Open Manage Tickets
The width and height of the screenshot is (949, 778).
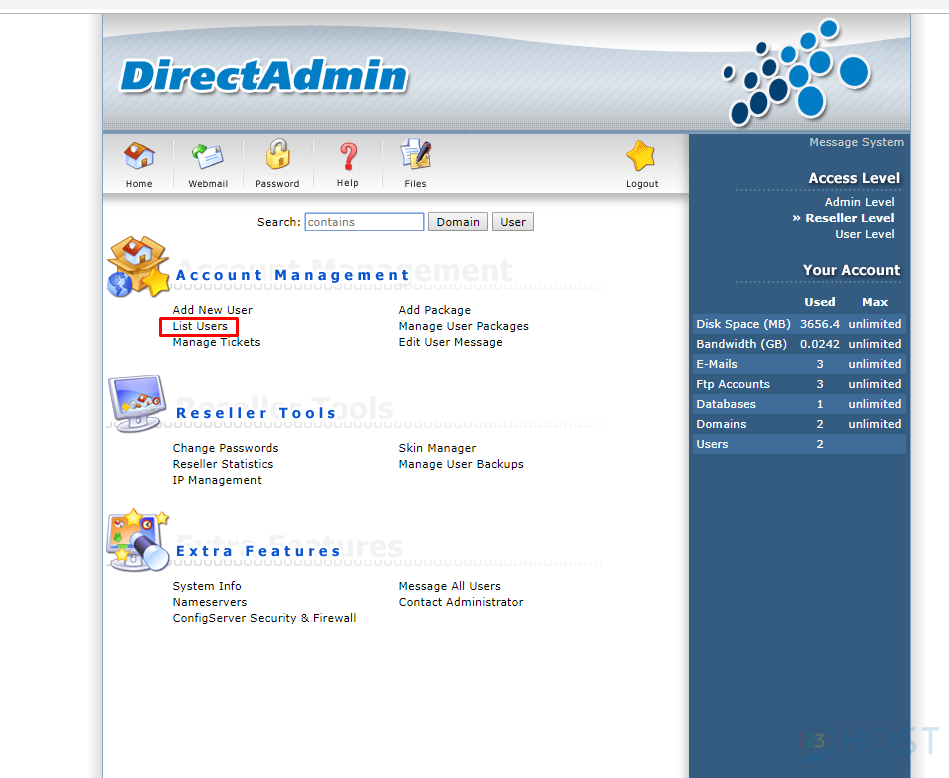point(216,342)
